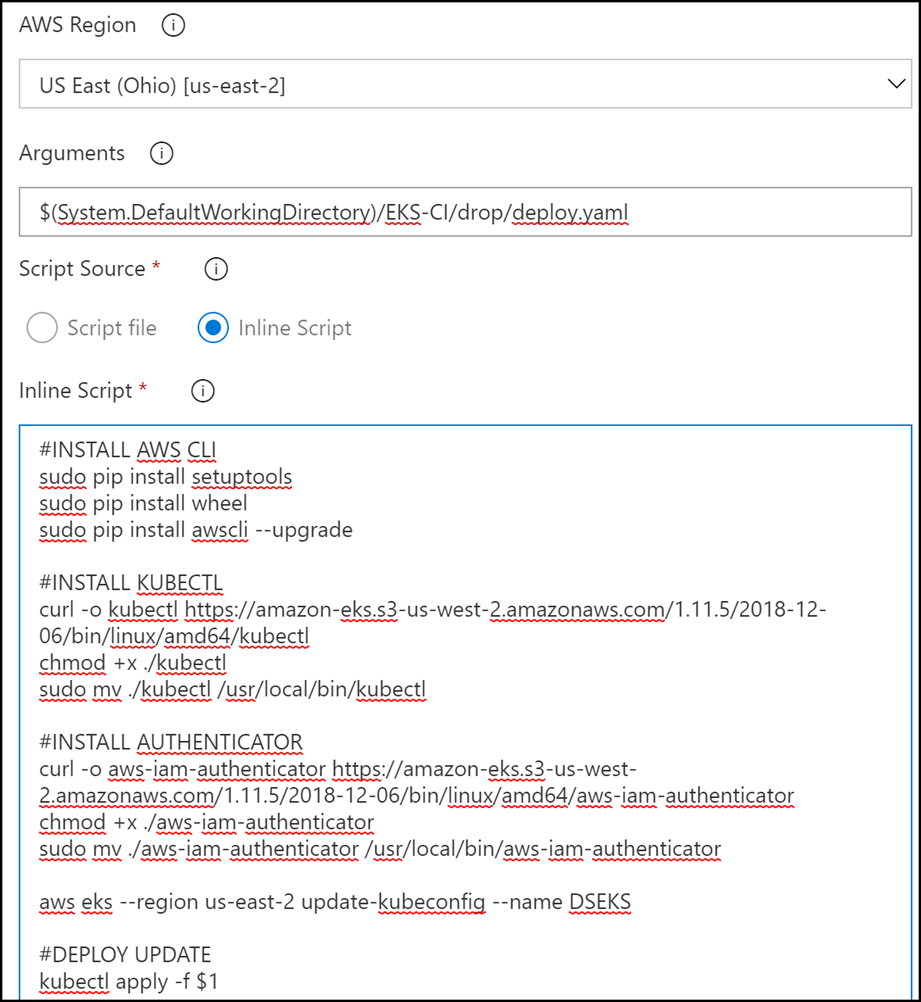Click the 'curl -o kubectl https://amazon-eks' line

[x=433, y=623]
